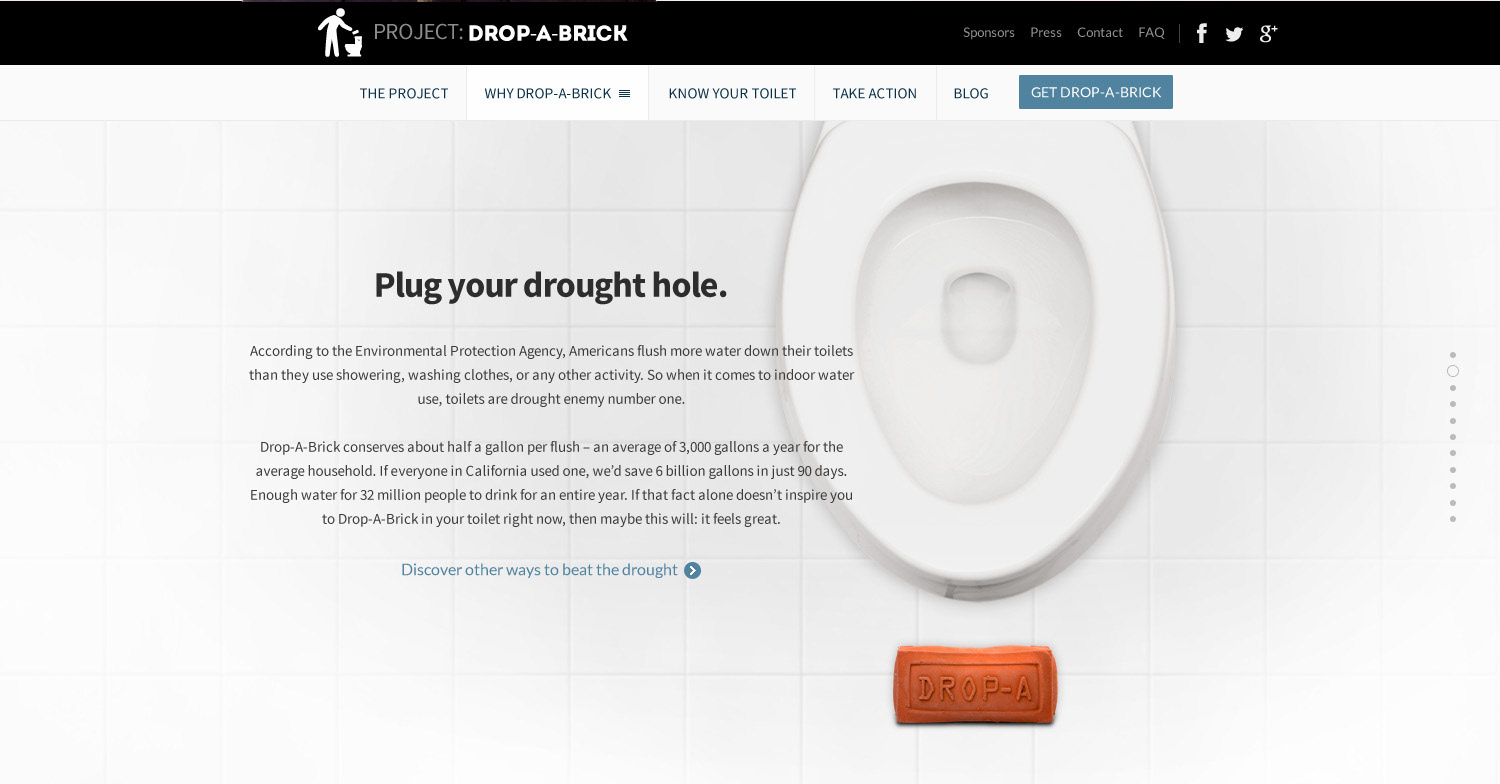Open Know Your Toilet nav item
Screen dimensions: 1500x784
pyautogui.click(x=732, y=93)
